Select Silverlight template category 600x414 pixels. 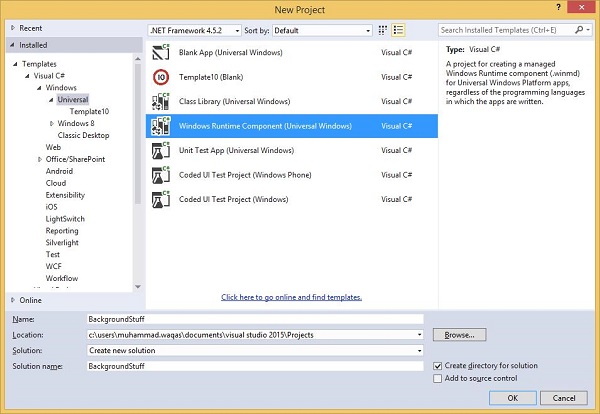62,243
